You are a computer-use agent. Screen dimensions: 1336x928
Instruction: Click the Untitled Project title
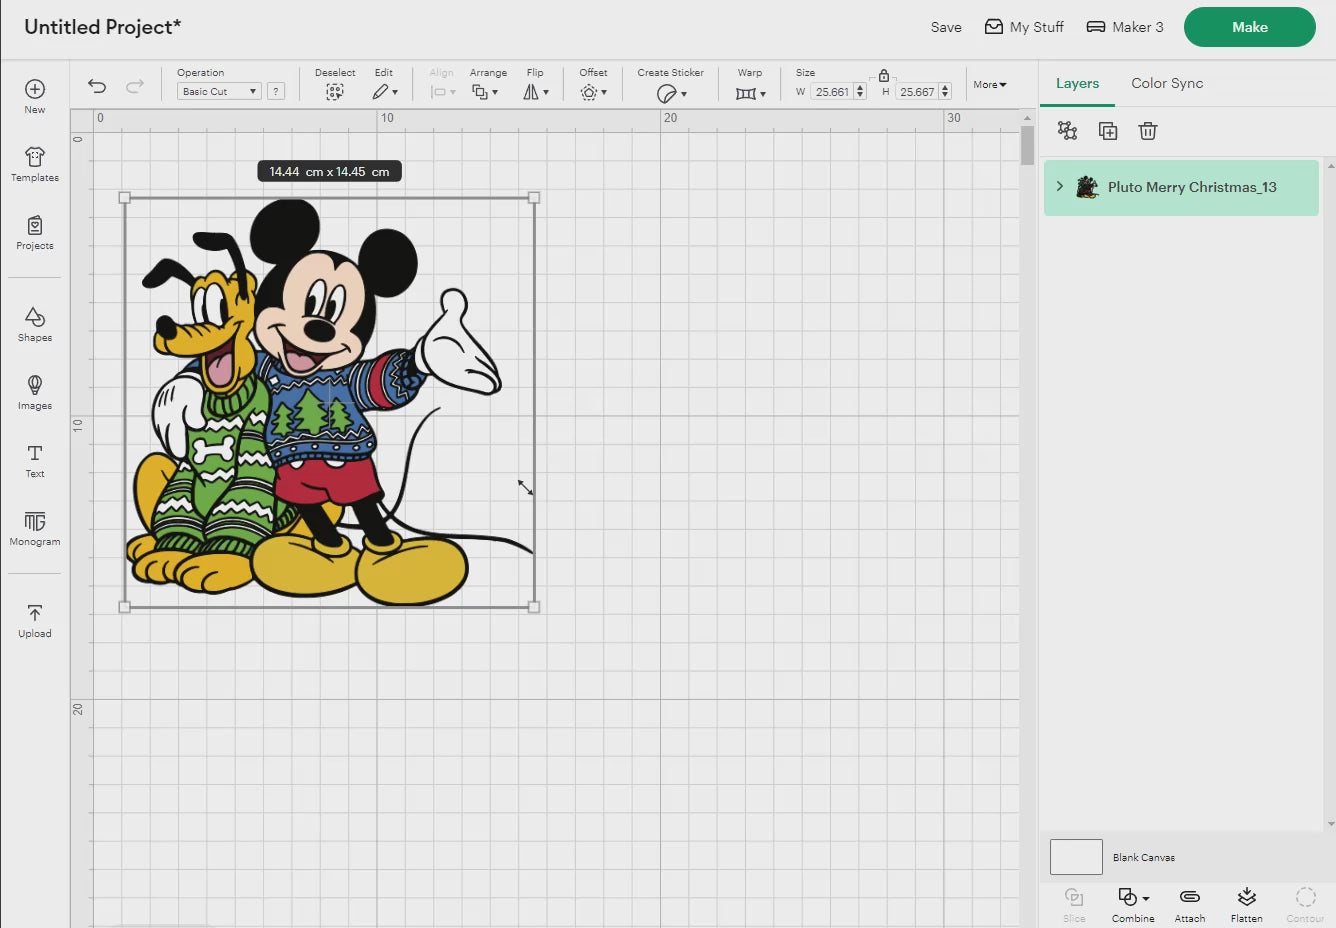pyautogui.click(x=102, y=27)
